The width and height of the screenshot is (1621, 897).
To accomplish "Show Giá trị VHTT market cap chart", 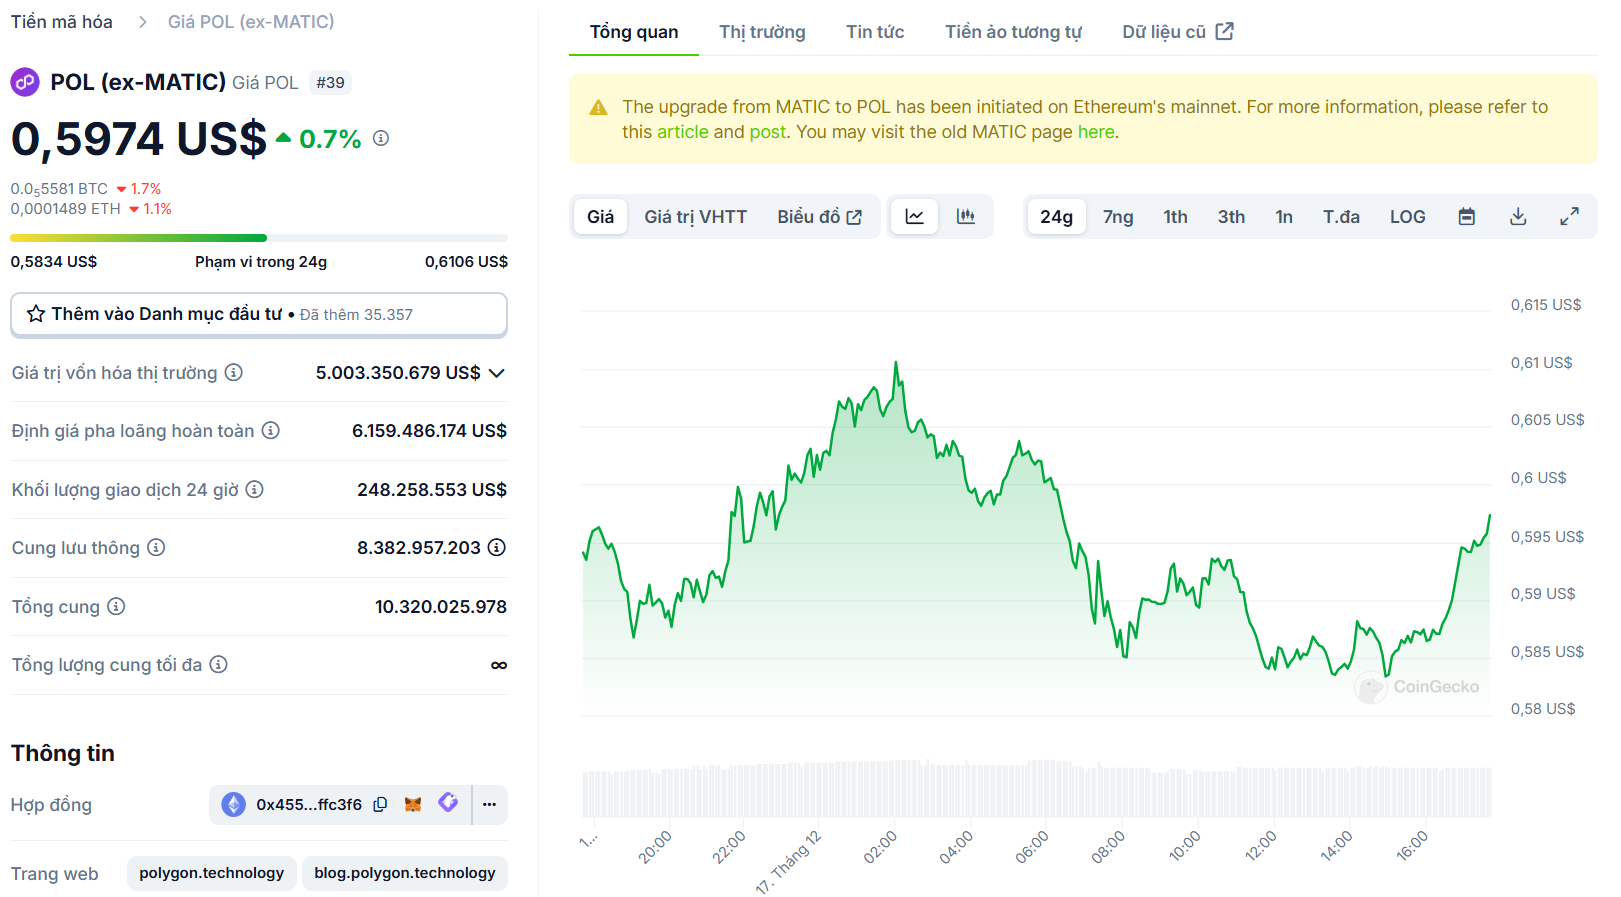I will click(x=695, y=216).
